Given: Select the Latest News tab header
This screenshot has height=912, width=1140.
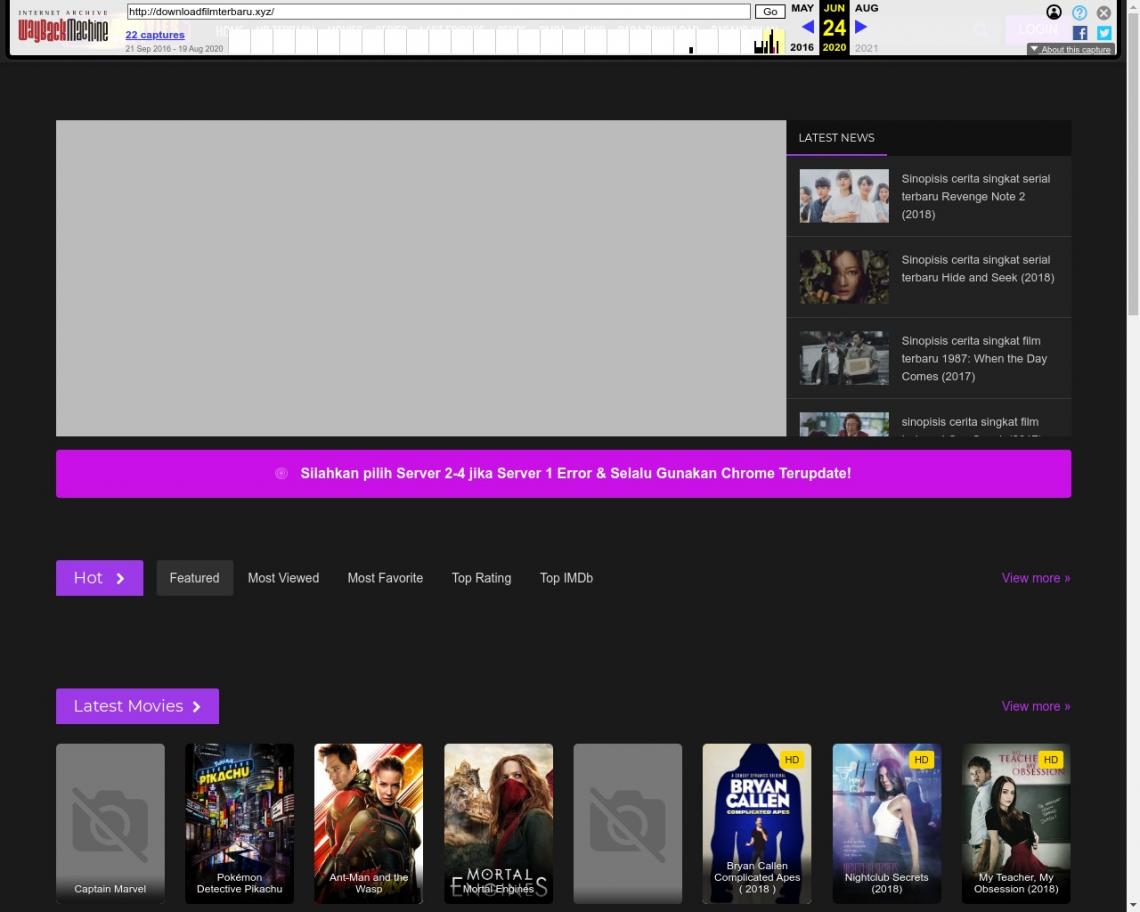Looking at the screenshot, I should coord(836,137).
